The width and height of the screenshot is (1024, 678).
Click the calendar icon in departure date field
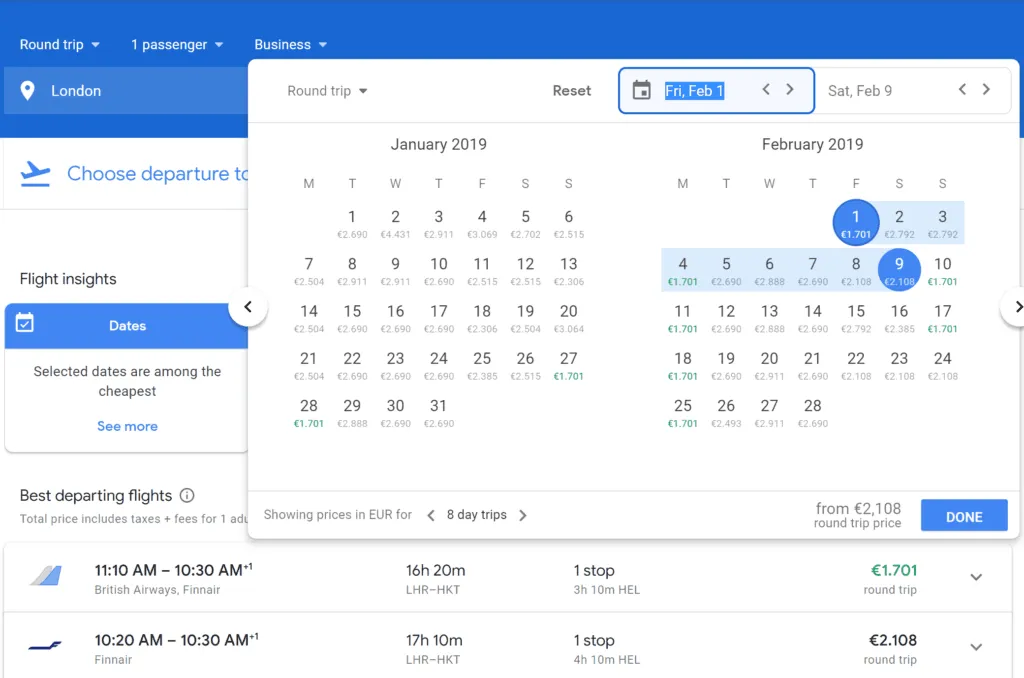coord(642,90)
